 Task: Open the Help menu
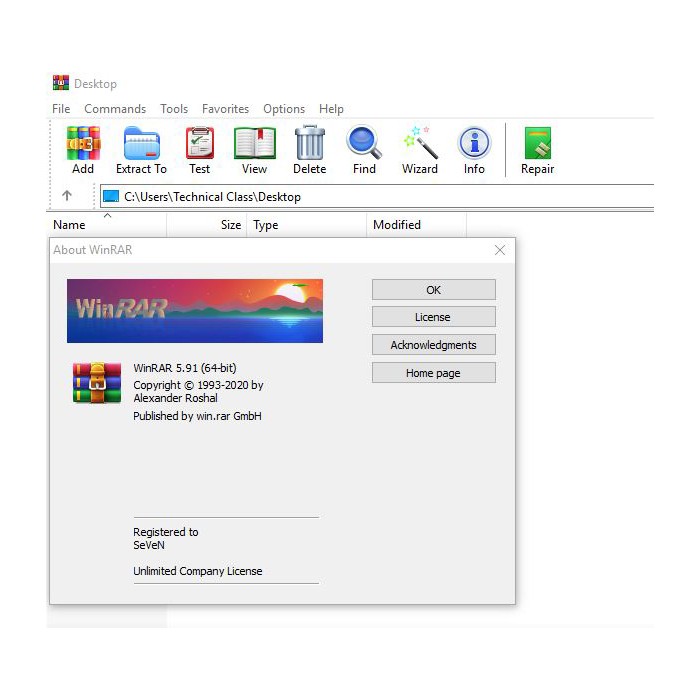331,109
